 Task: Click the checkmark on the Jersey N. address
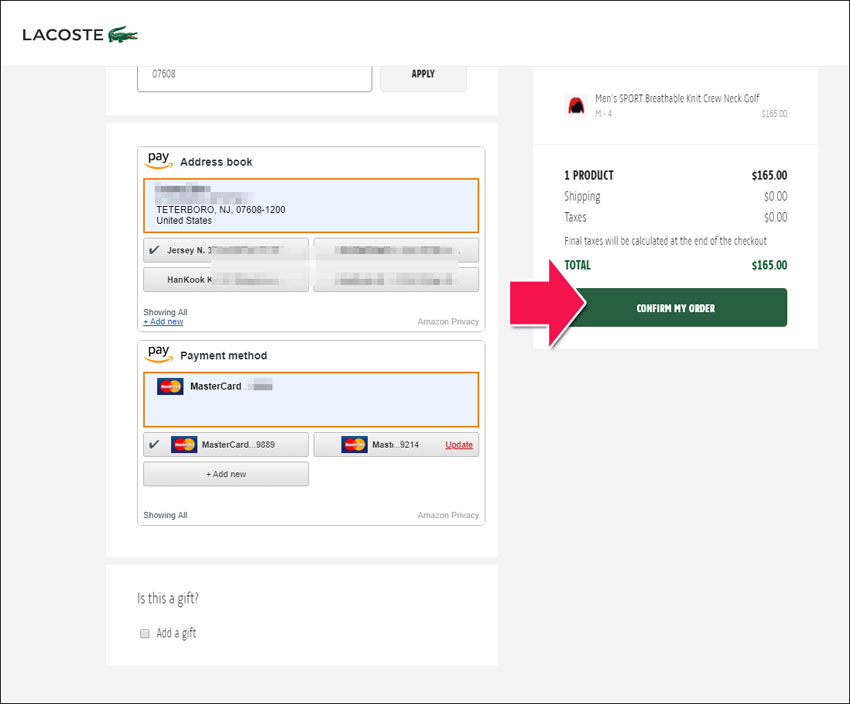pyautogui.click(x=154, y=250)
